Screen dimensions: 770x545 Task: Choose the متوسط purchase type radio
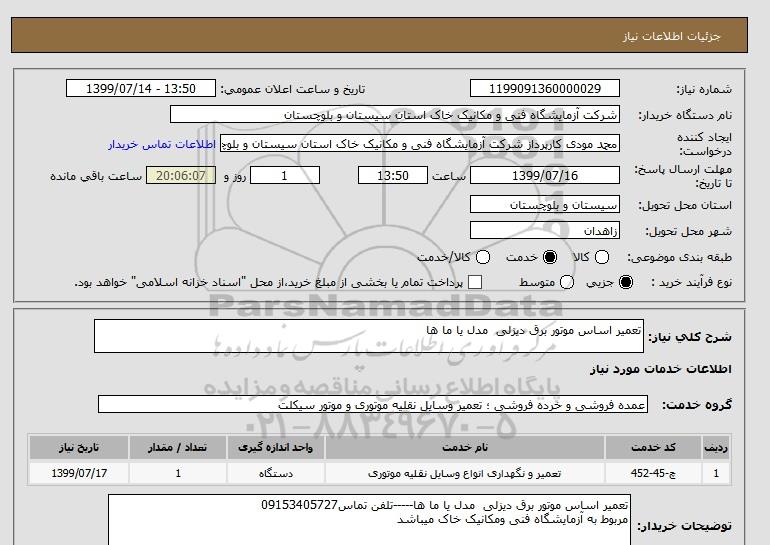point(567,282)
